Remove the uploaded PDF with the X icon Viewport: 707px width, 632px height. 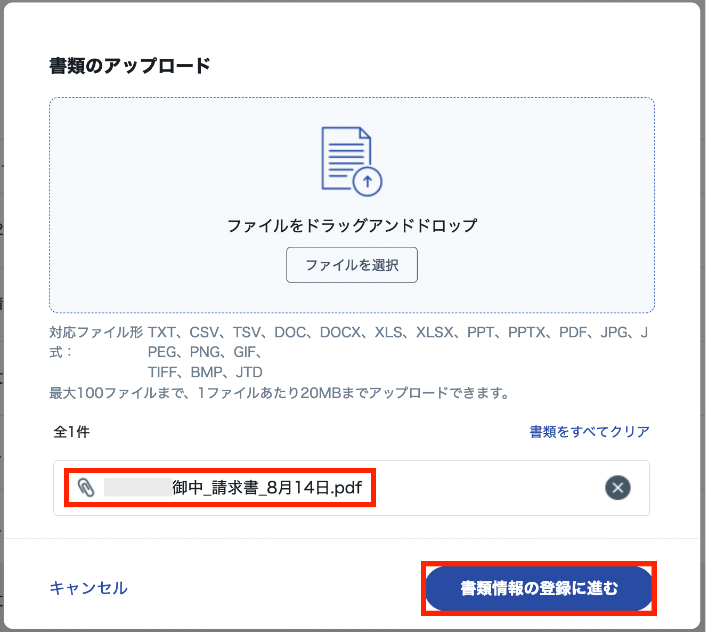(x=617, y=488)
